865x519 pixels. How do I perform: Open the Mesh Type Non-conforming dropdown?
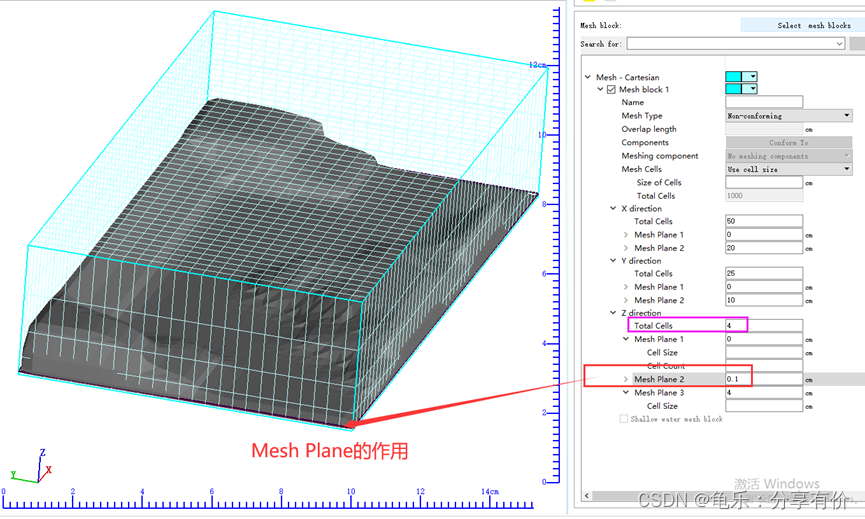[x=789, y=116]
